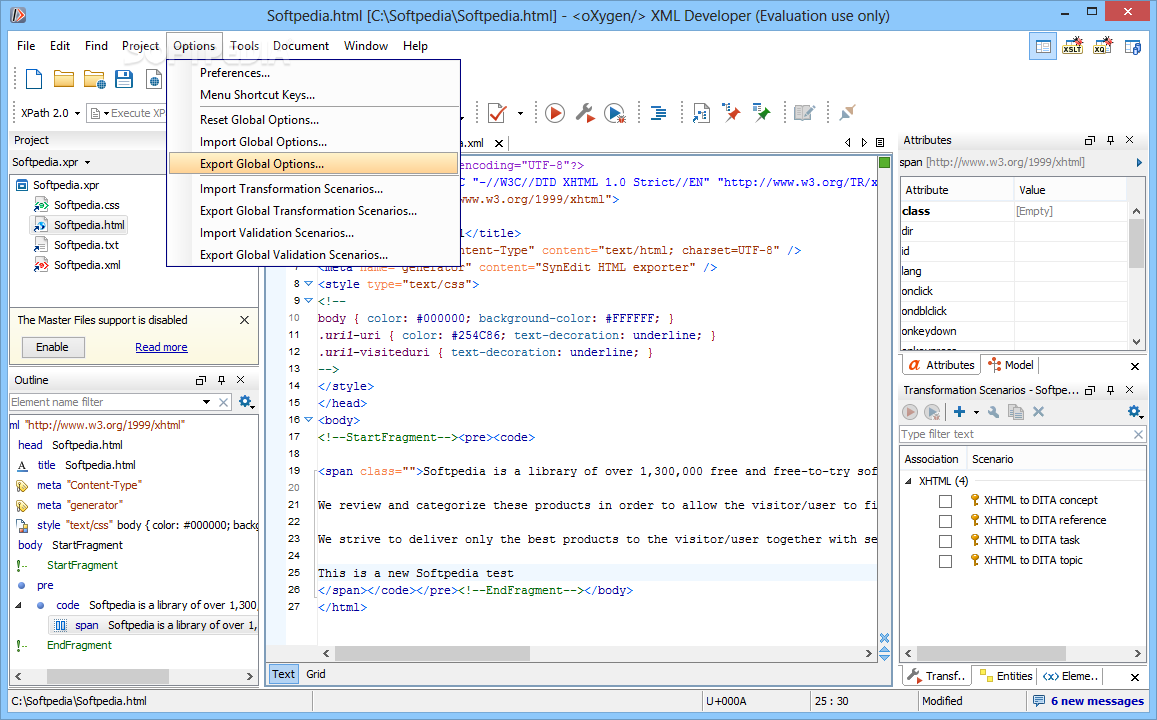The height and width of the screenshot is (720, 1157).
Task: Click the Enable Master Files button
Action: (52, 347)
